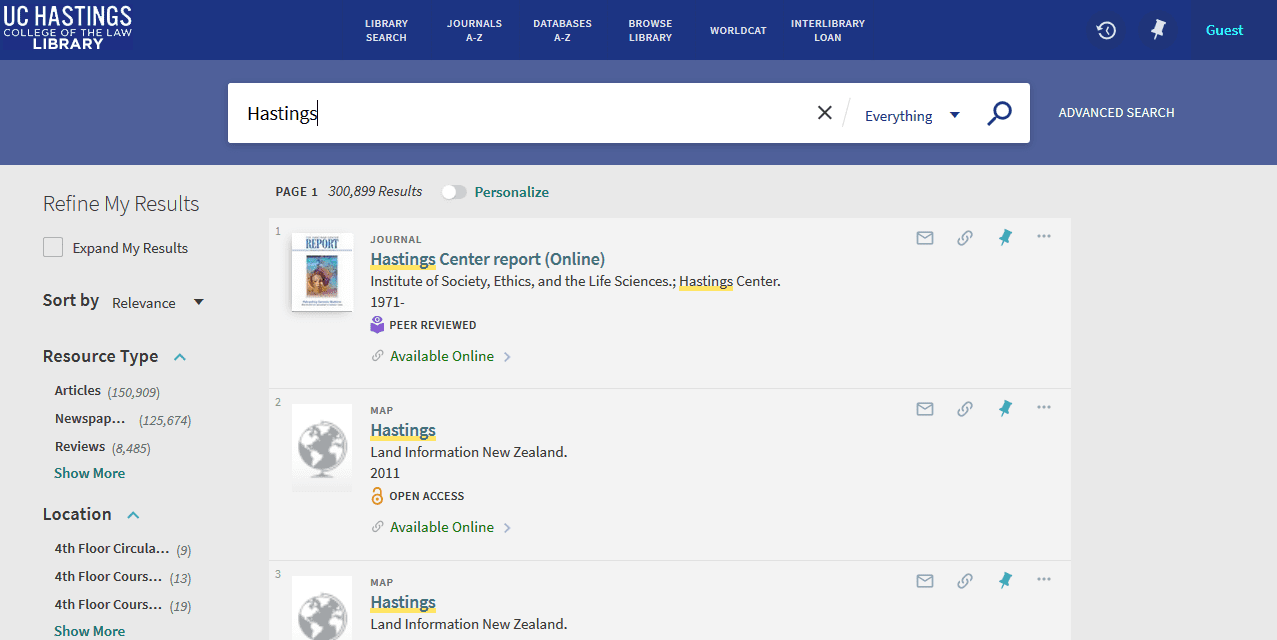Open the Sort by Relevance dropdown
This screenshot has width=1277, height=640.
click(157, 303)
